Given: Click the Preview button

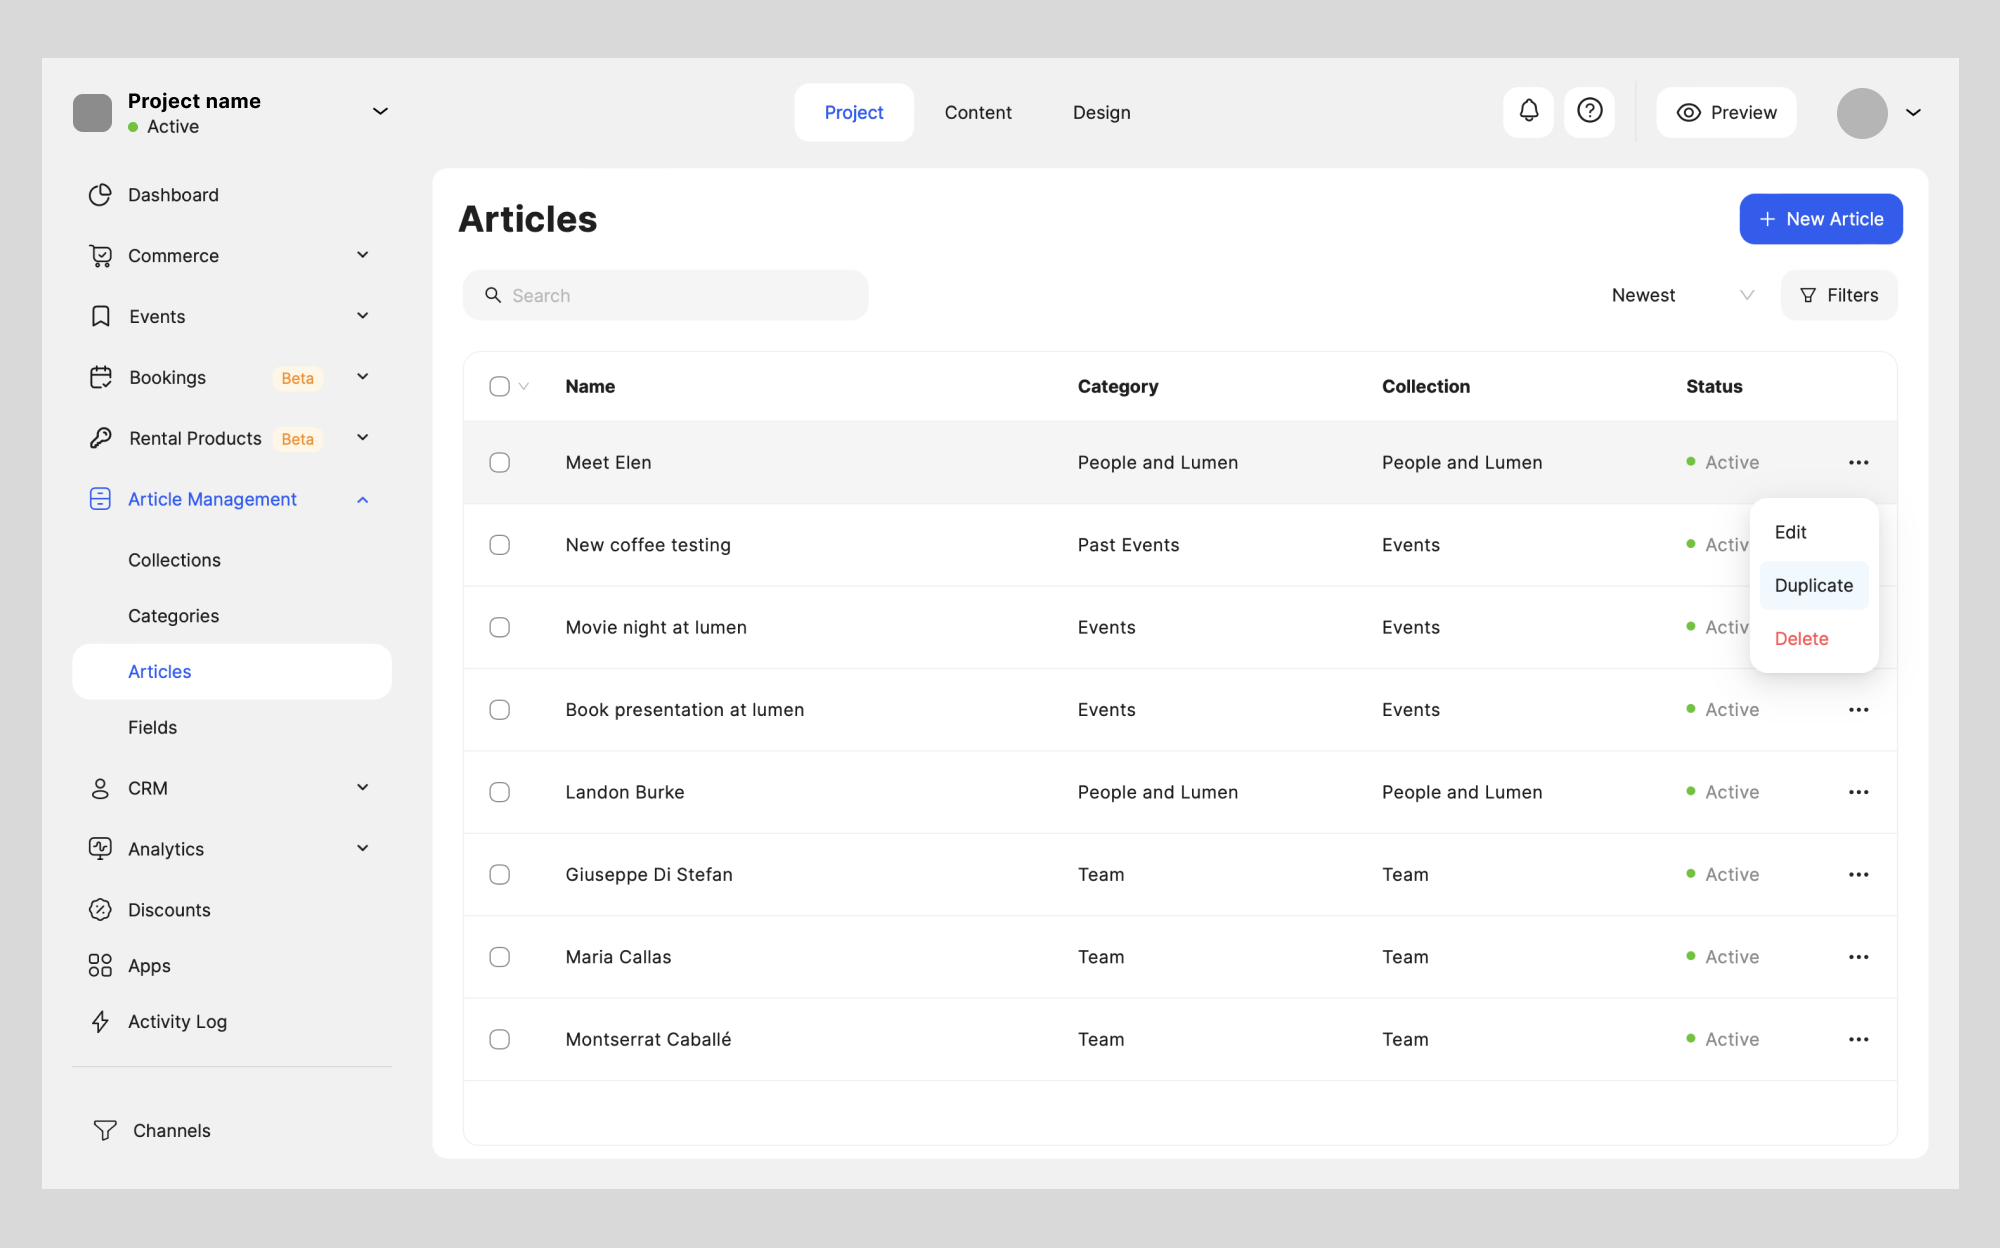Looking at the screenshot, I should tap(1726, 113).
